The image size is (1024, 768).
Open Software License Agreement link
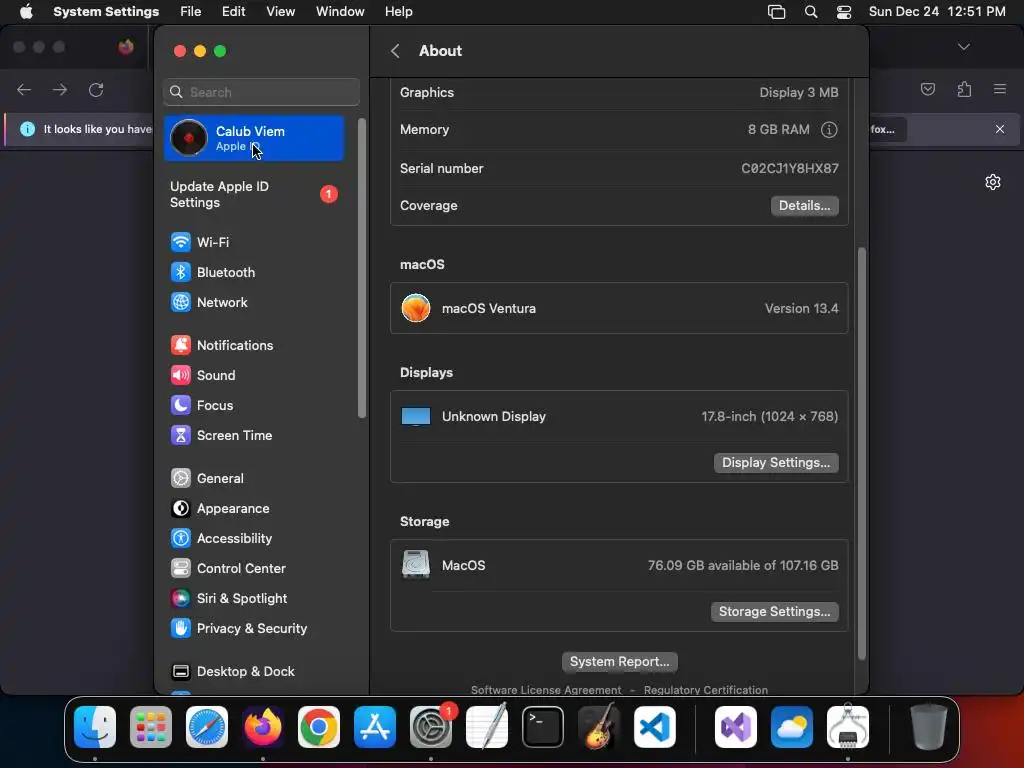546,690
